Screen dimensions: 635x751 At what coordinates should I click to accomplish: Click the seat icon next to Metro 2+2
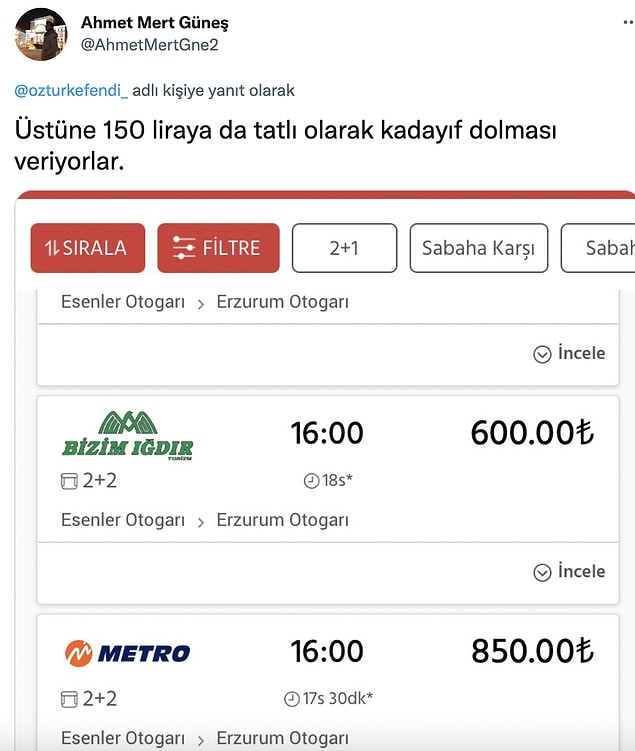click(x=69, y=699)
